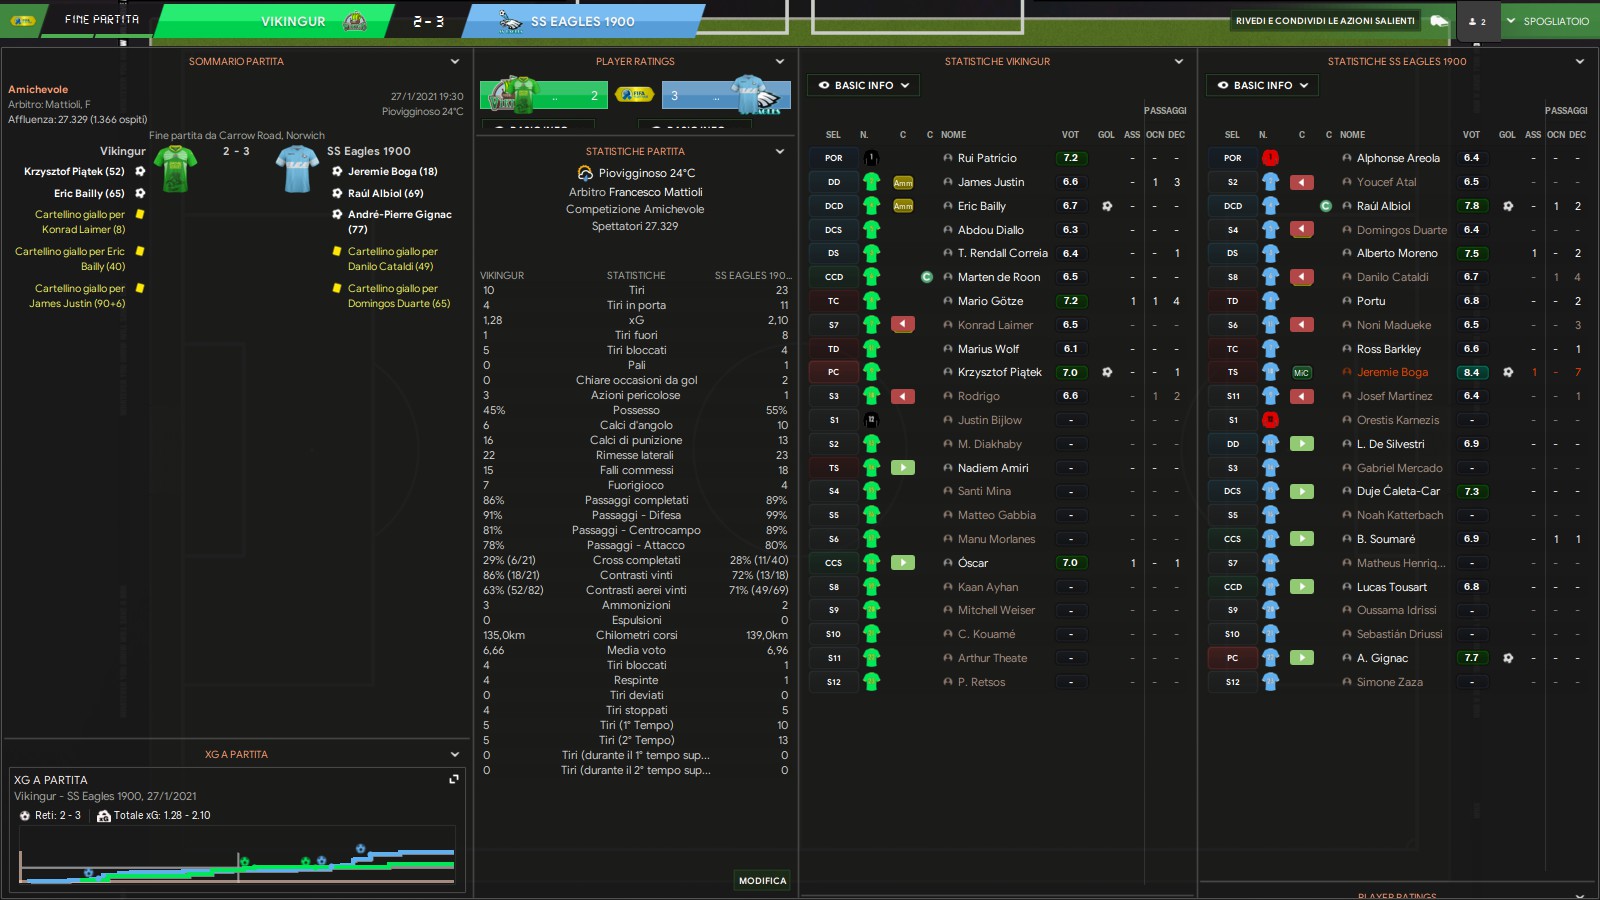1600x900 pixels.
Task: Expand the Player Ratings panel menu
Action: pos(780,61)
